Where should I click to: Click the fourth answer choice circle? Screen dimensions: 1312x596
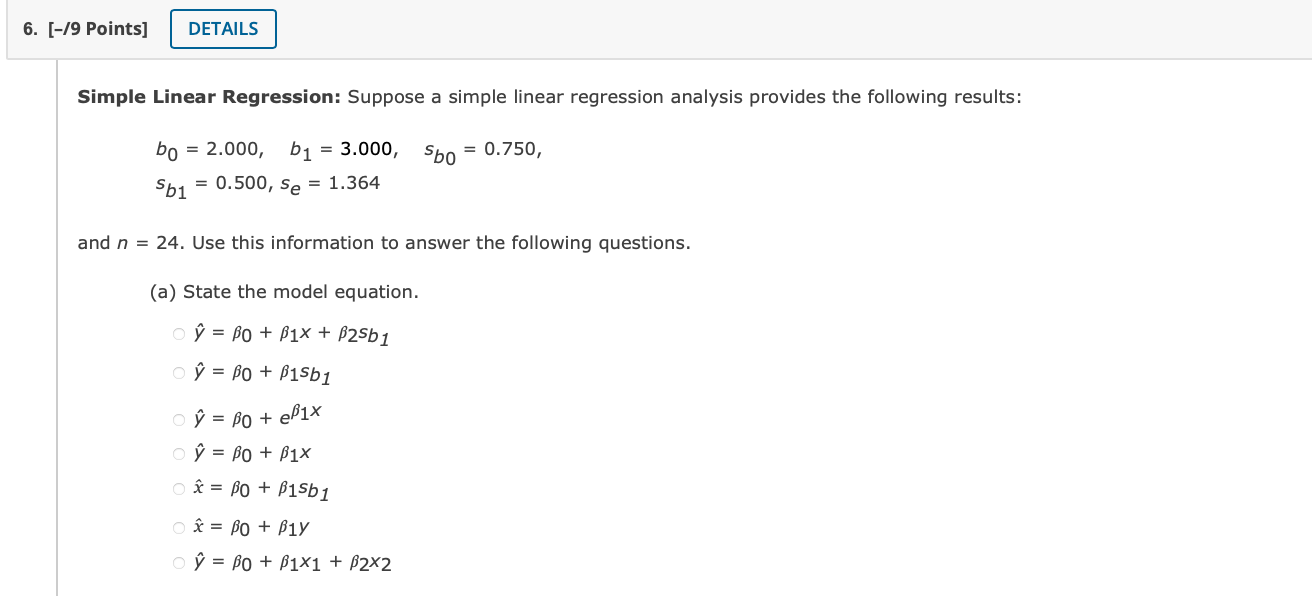pos(178,453)
